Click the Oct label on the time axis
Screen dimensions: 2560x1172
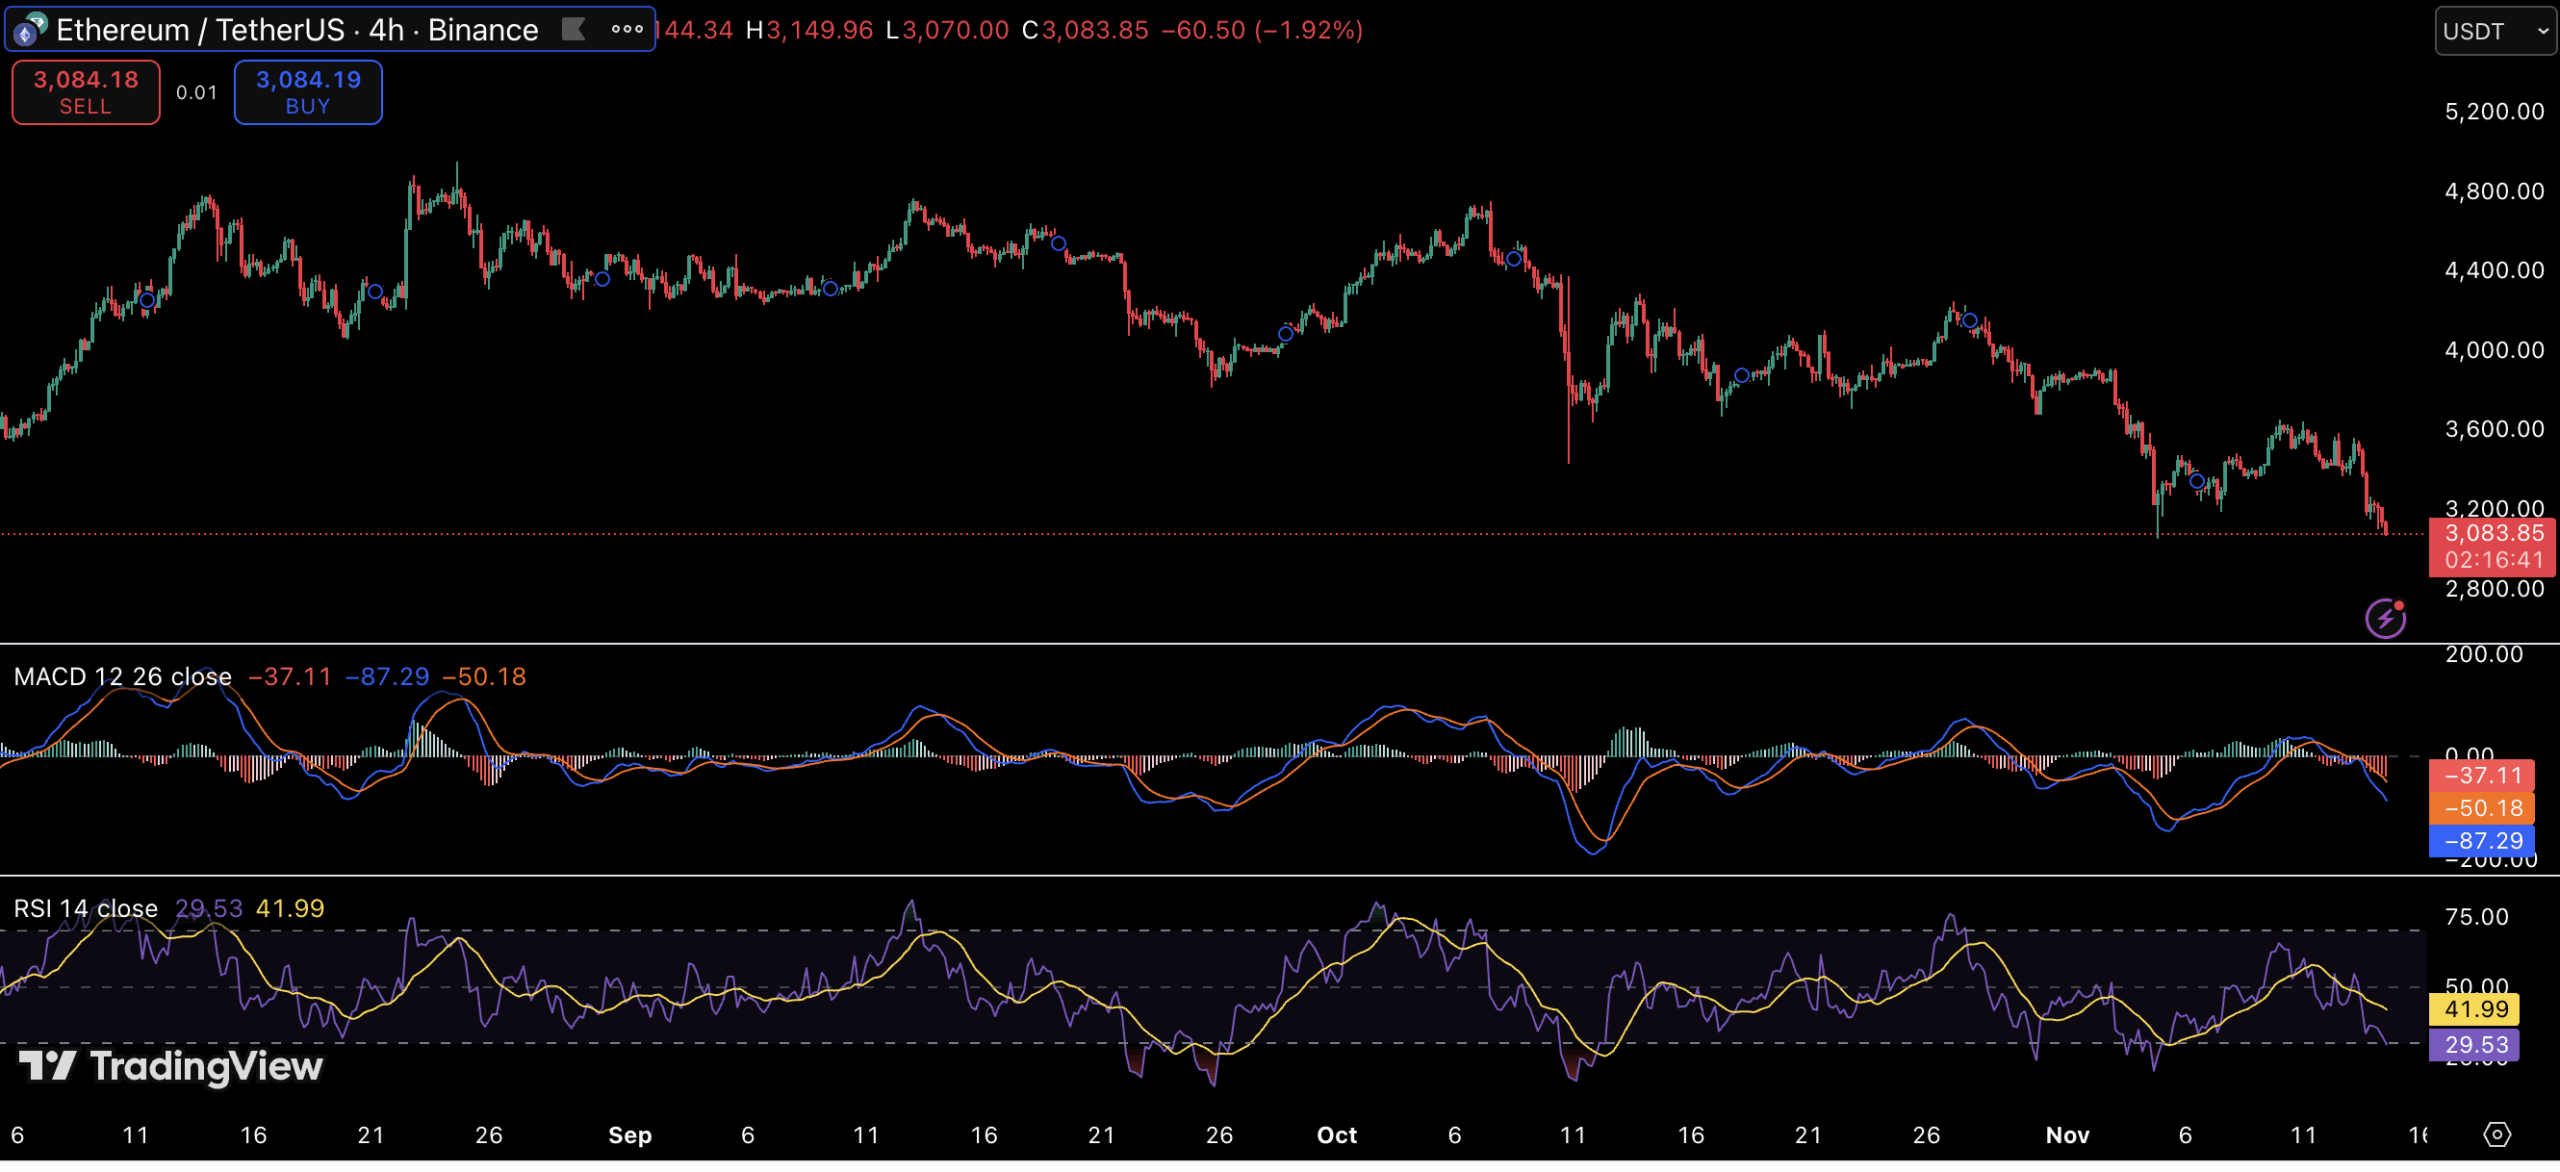tap(1337, 1136)
